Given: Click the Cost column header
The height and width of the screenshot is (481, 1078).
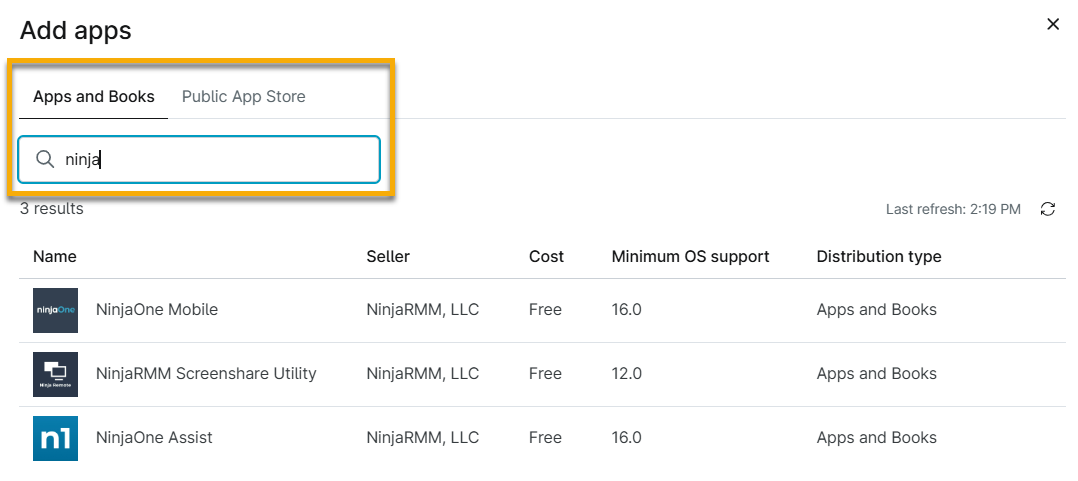Looking at the screenshot, I should tap(546, 257).
